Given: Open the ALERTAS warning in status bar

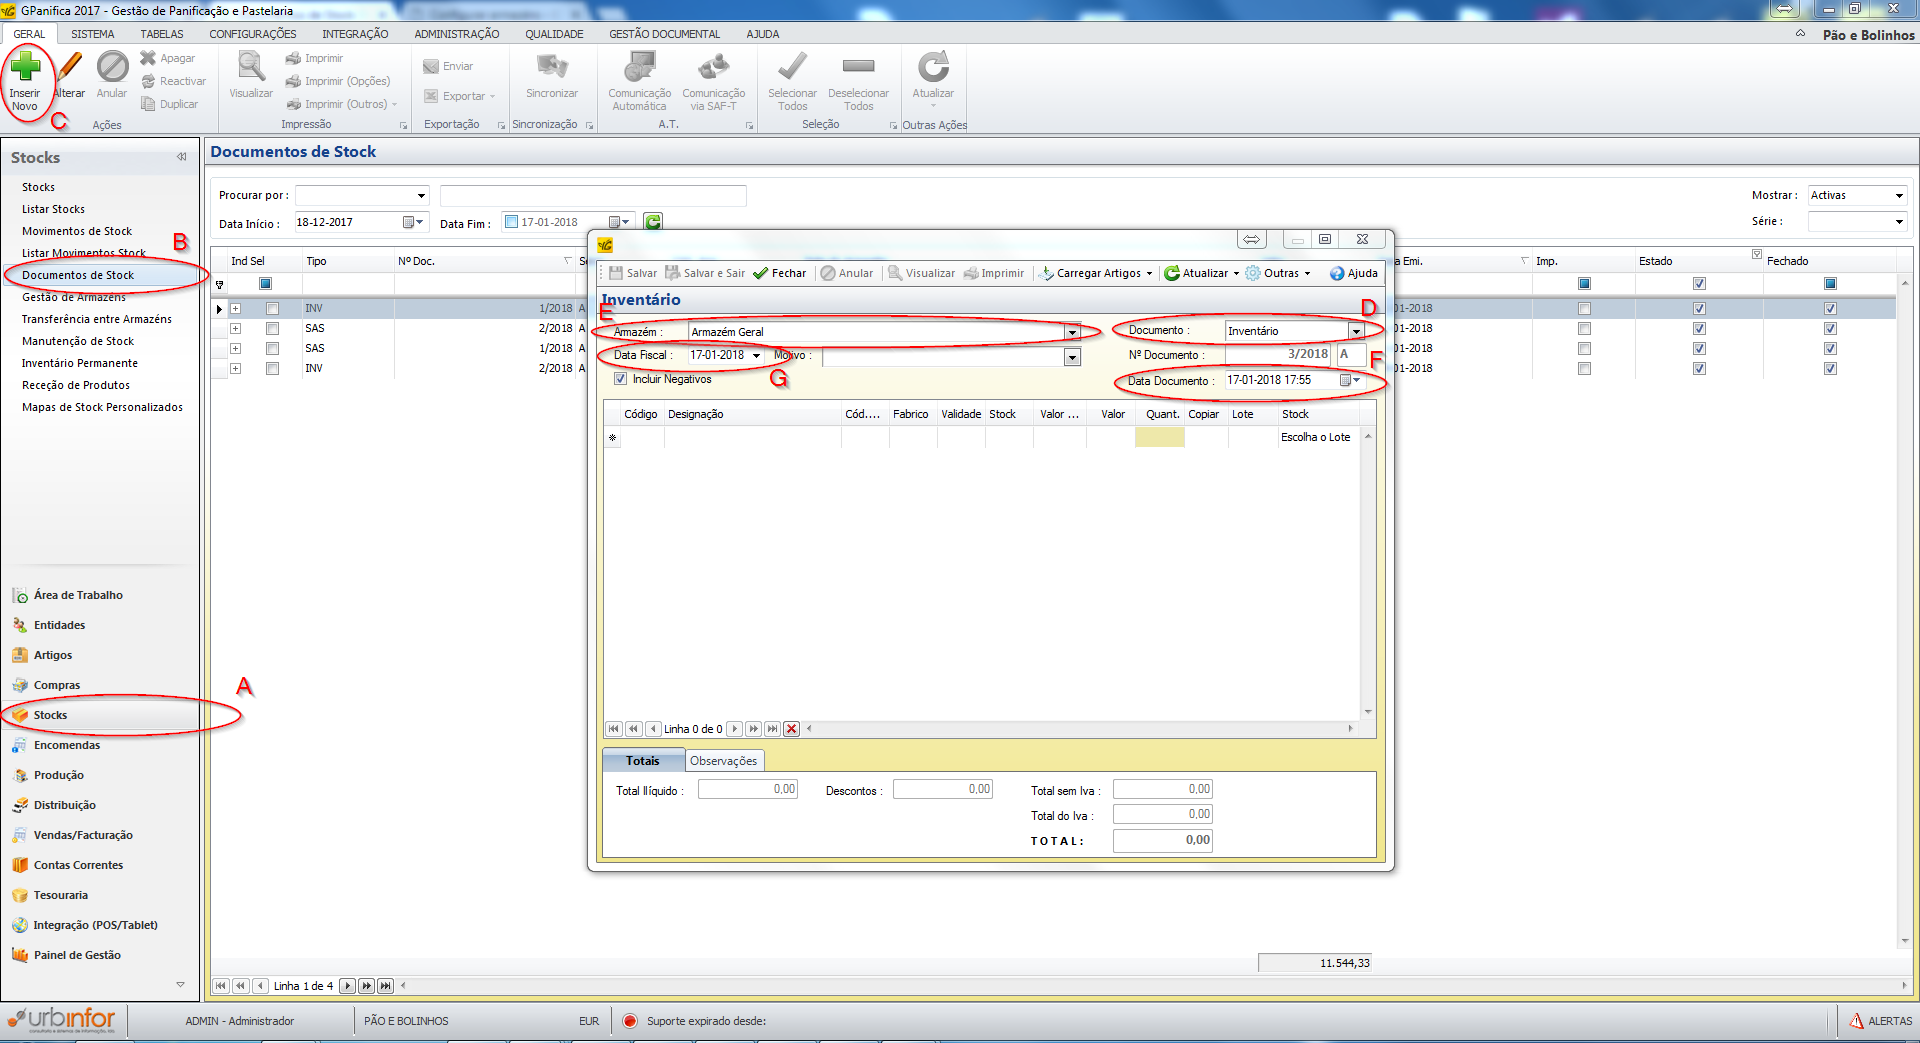Looking at the screenshot, I should [1880, 1021].
